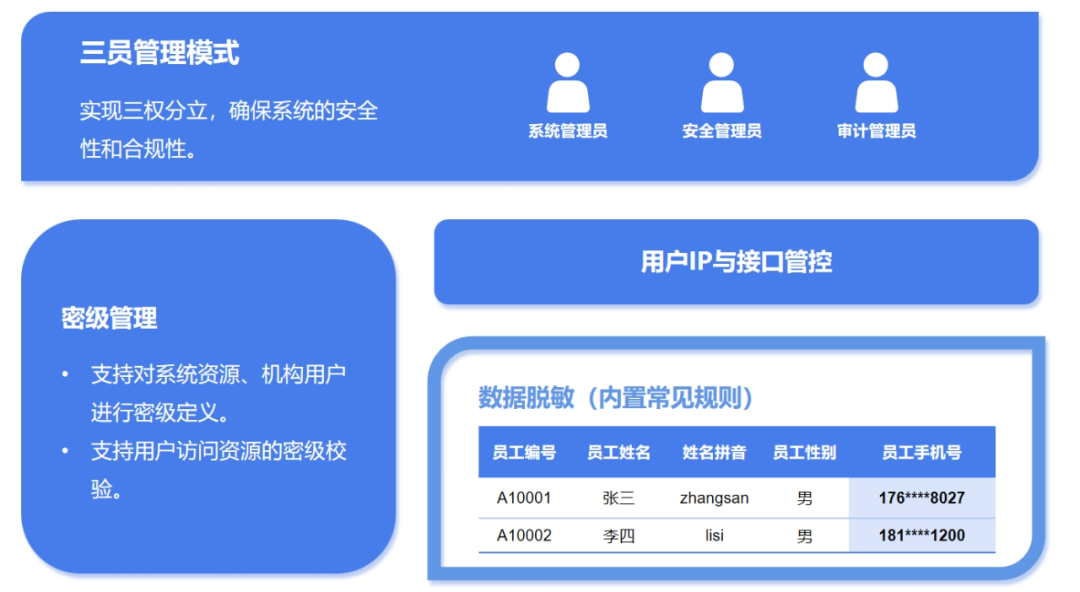Click the 员工编号 column header
The height and width of the screenshot is (592, 1080).
[x=524, y=452]
